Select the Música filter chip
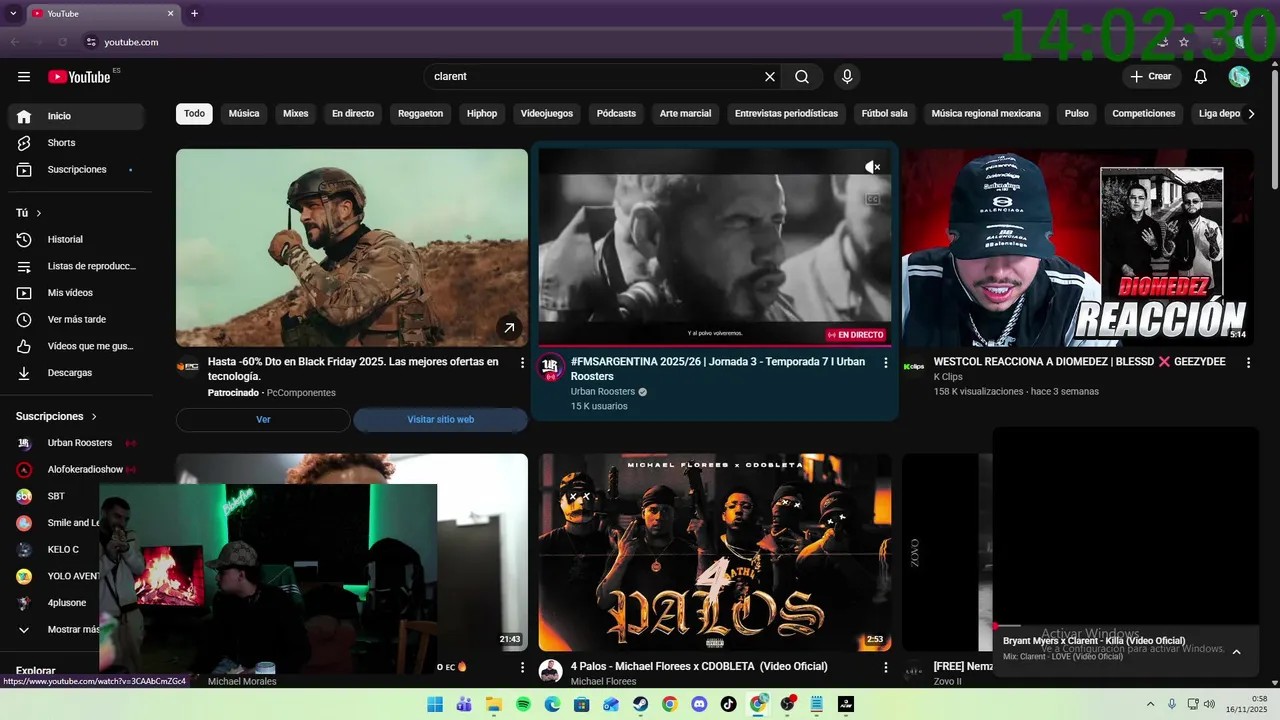Image resolution: width=1280 pixels, height=720 pixels. 244,114
